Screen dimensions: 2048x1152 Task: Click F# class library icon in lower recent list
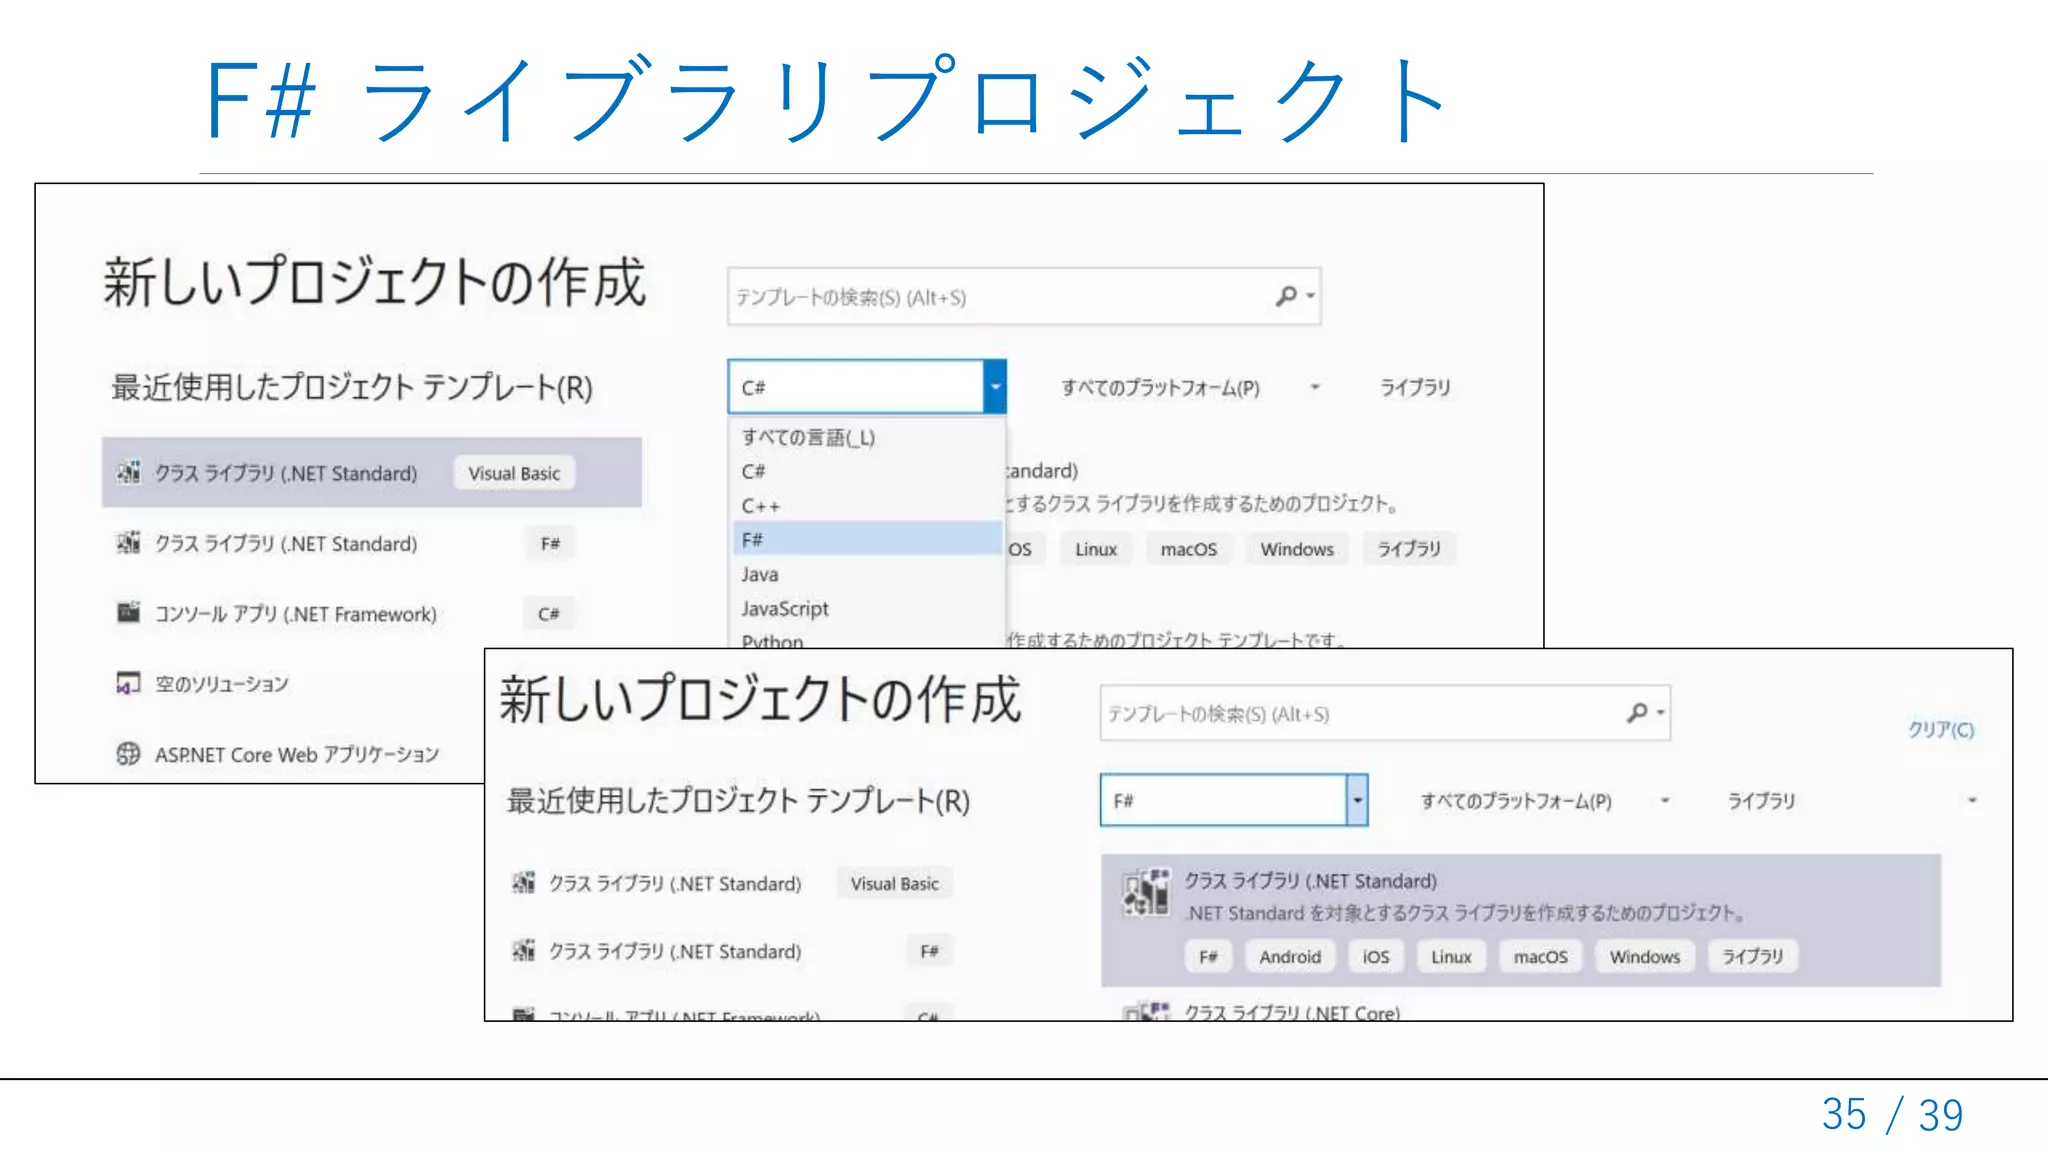click(x=524, y=951)
